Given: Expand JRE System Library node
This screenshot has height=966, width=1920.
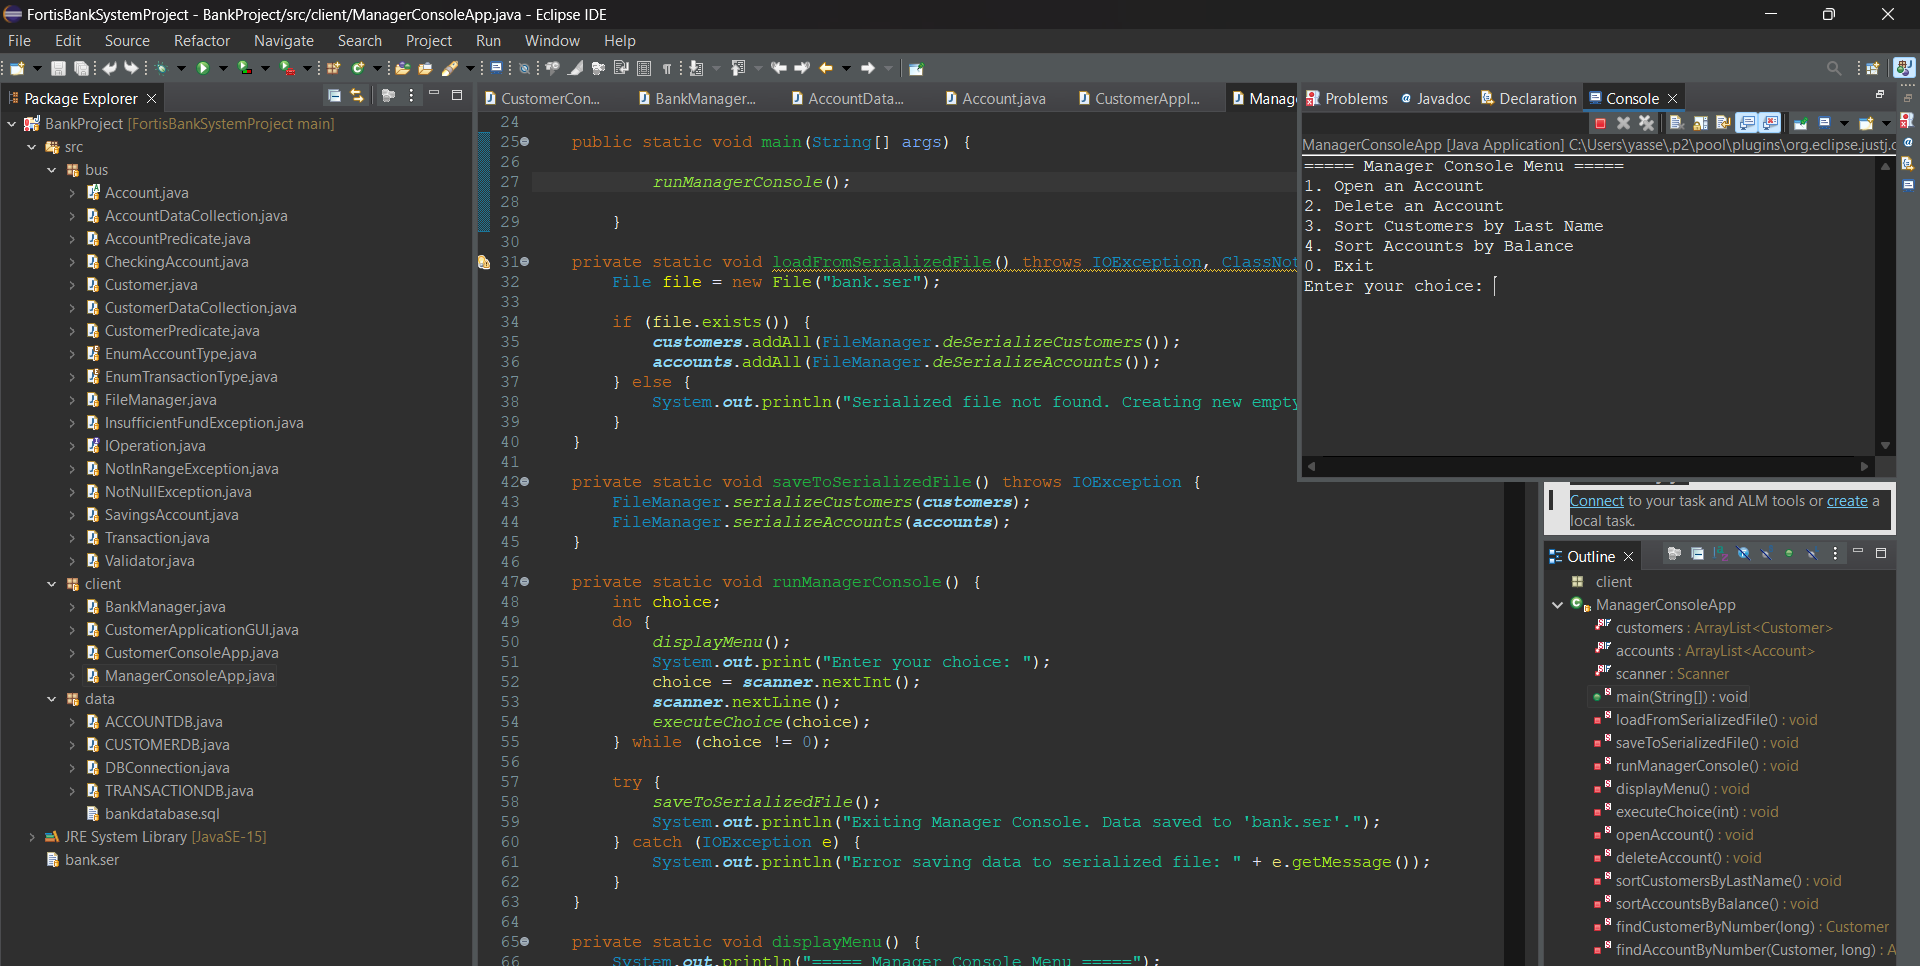Looking at the screenshot, I should (32, 837).
